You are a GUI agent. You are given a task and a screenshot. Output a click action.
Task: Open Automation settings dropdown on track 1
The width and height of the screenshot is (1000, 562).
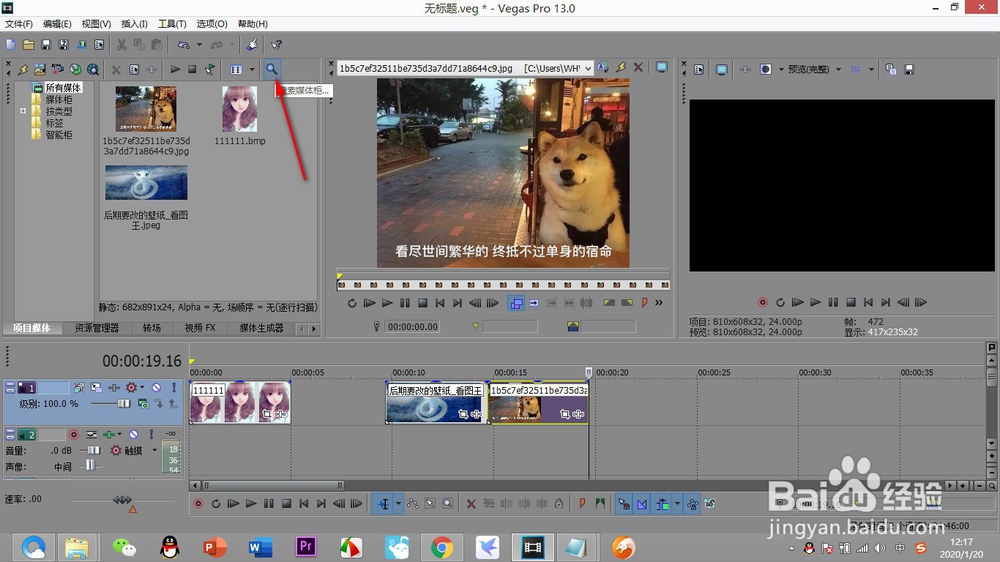[x=142, y=387]
